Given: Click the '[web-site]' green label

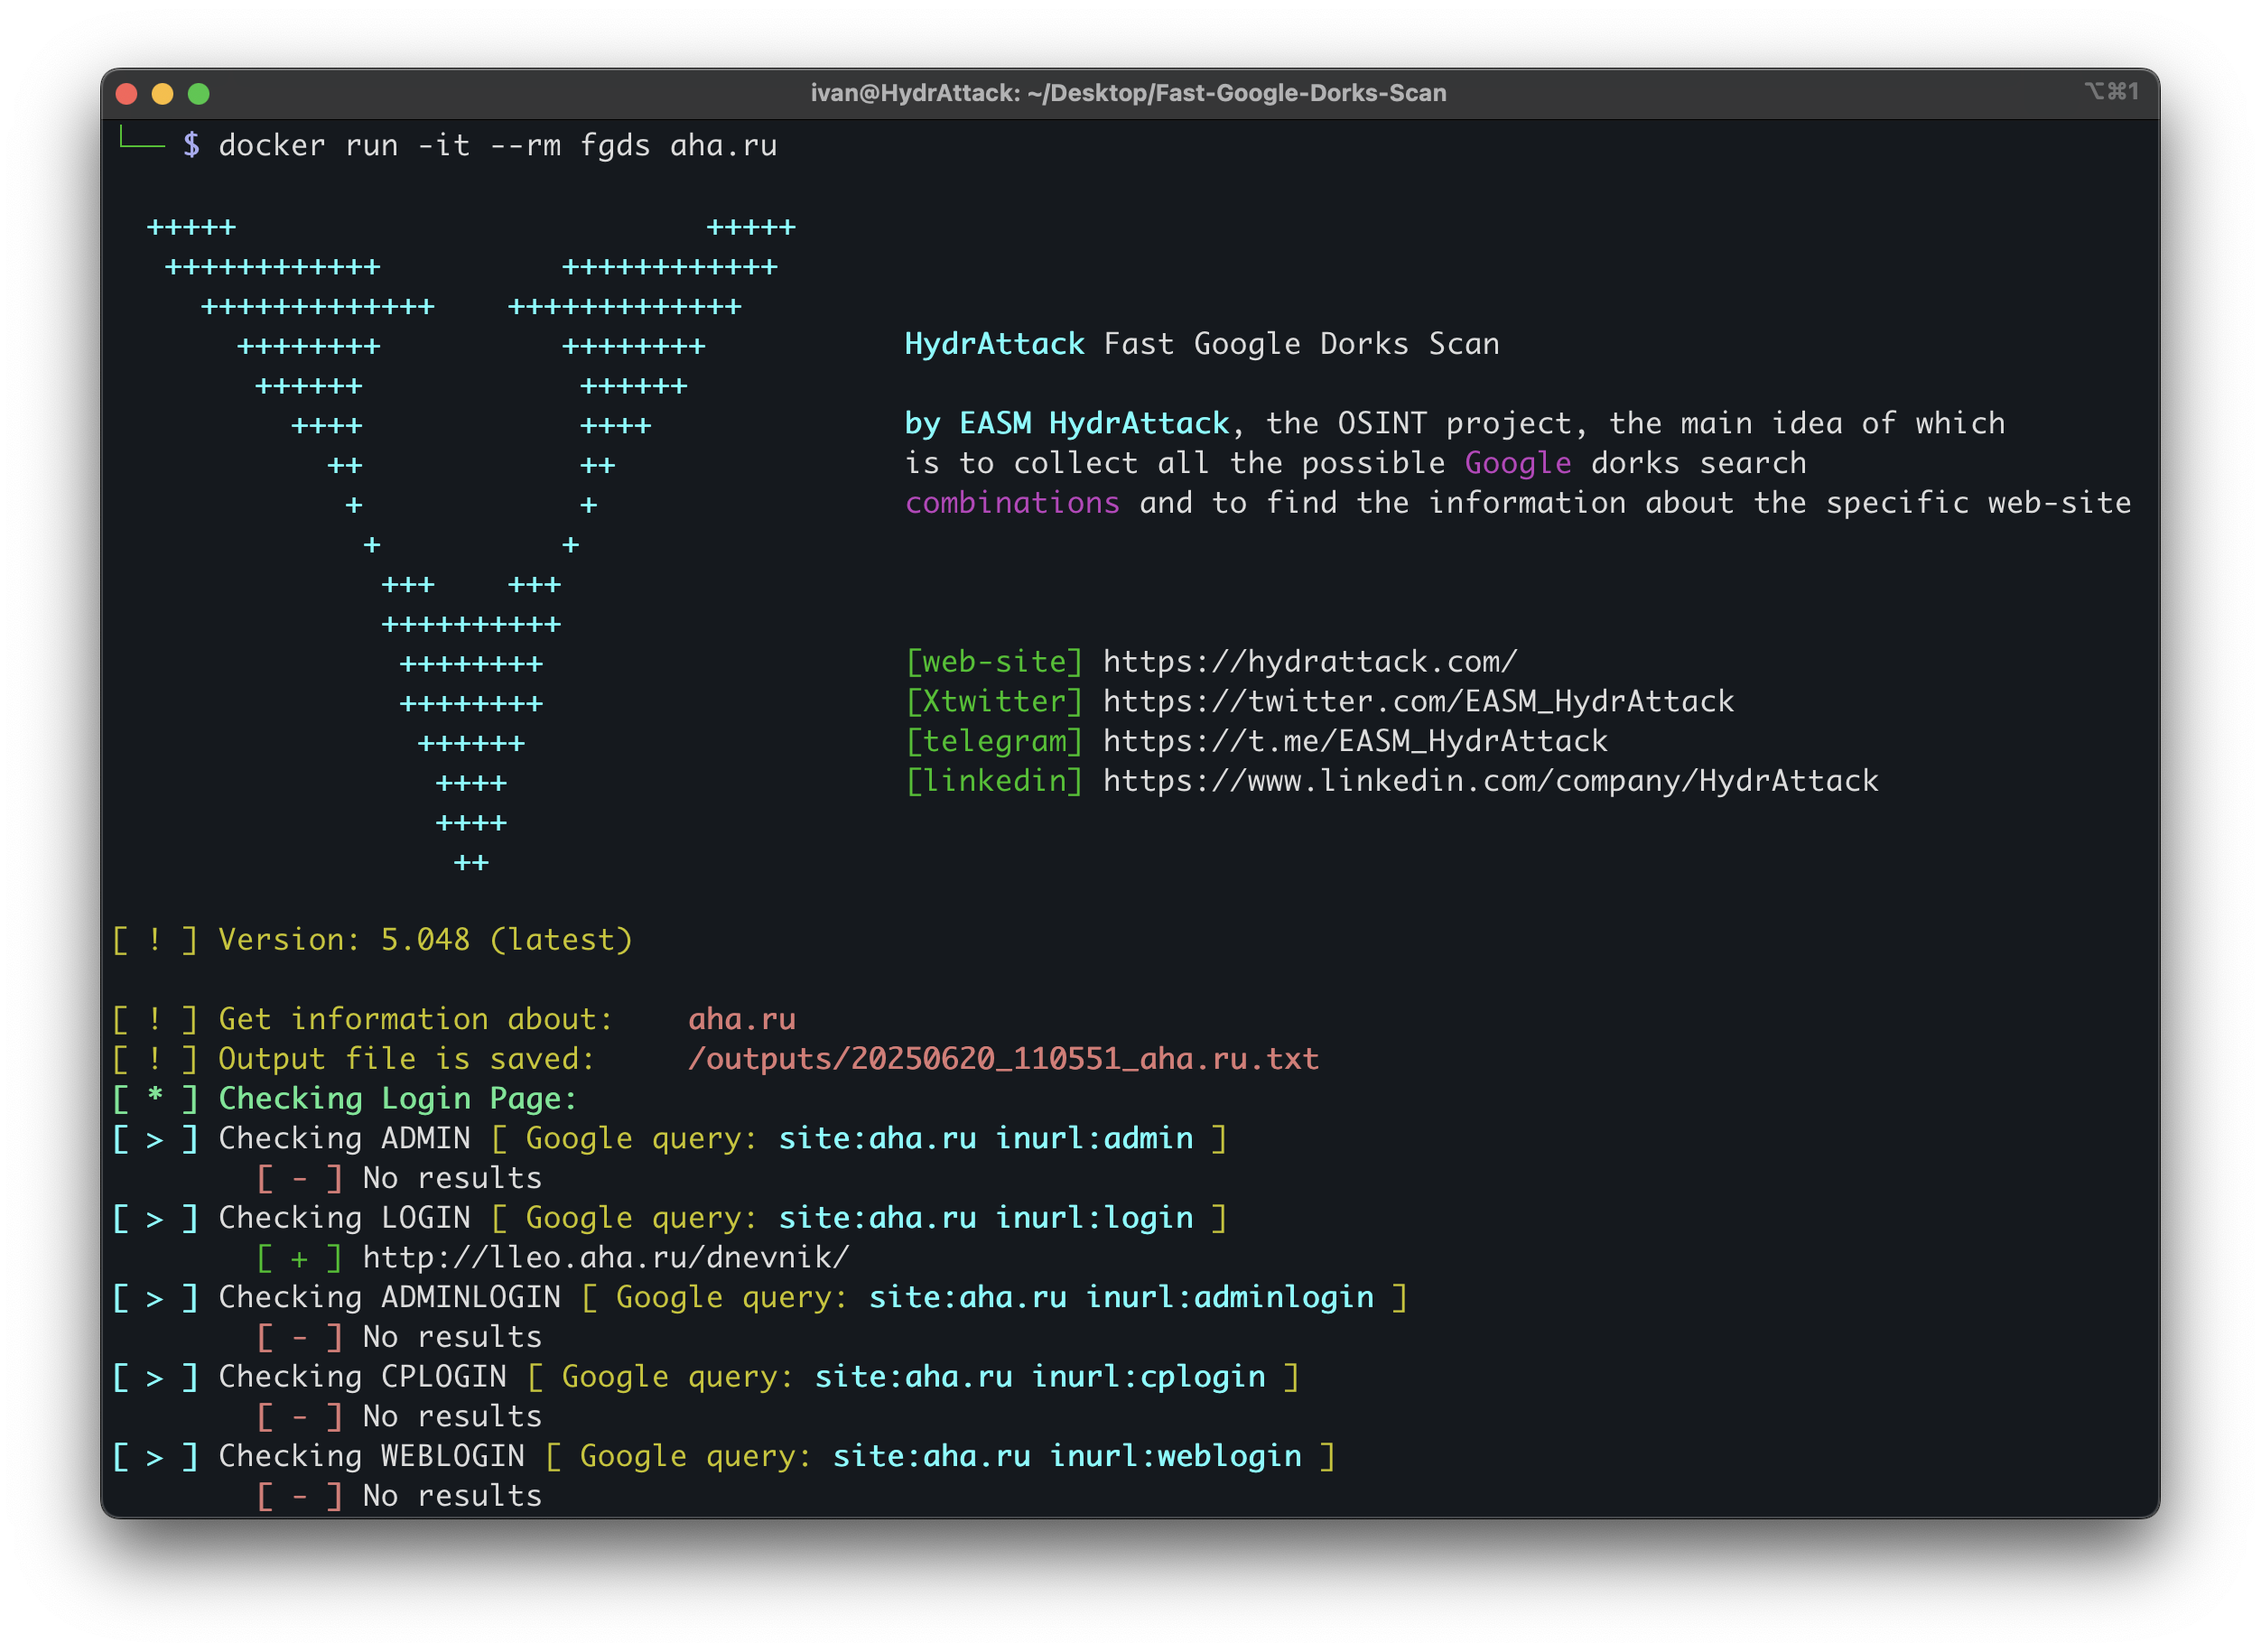Looking at the screenshot, I should [994, 662].
